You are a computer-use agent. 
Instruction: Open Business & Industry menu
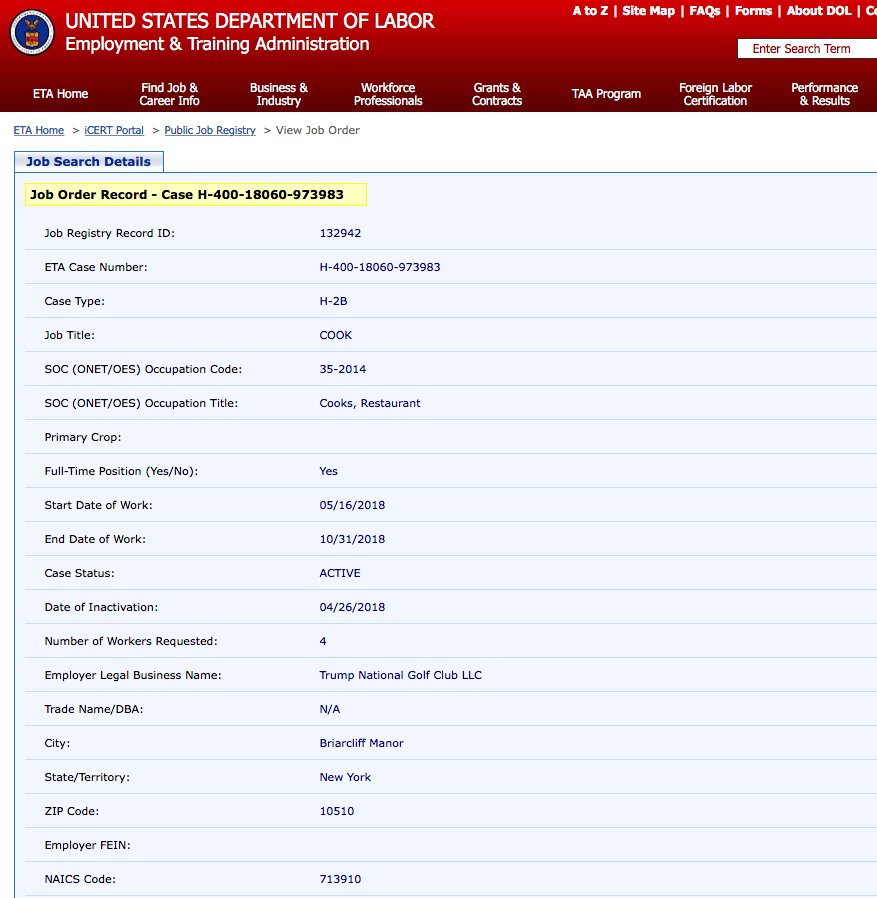coord(278,94)
